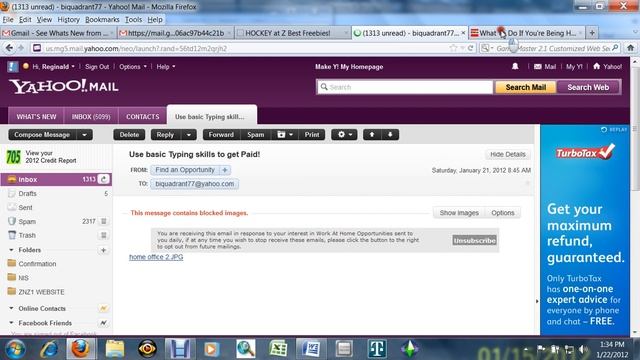
Task: Switch to the INBOX (5099) tab
Action: [91, 117]
